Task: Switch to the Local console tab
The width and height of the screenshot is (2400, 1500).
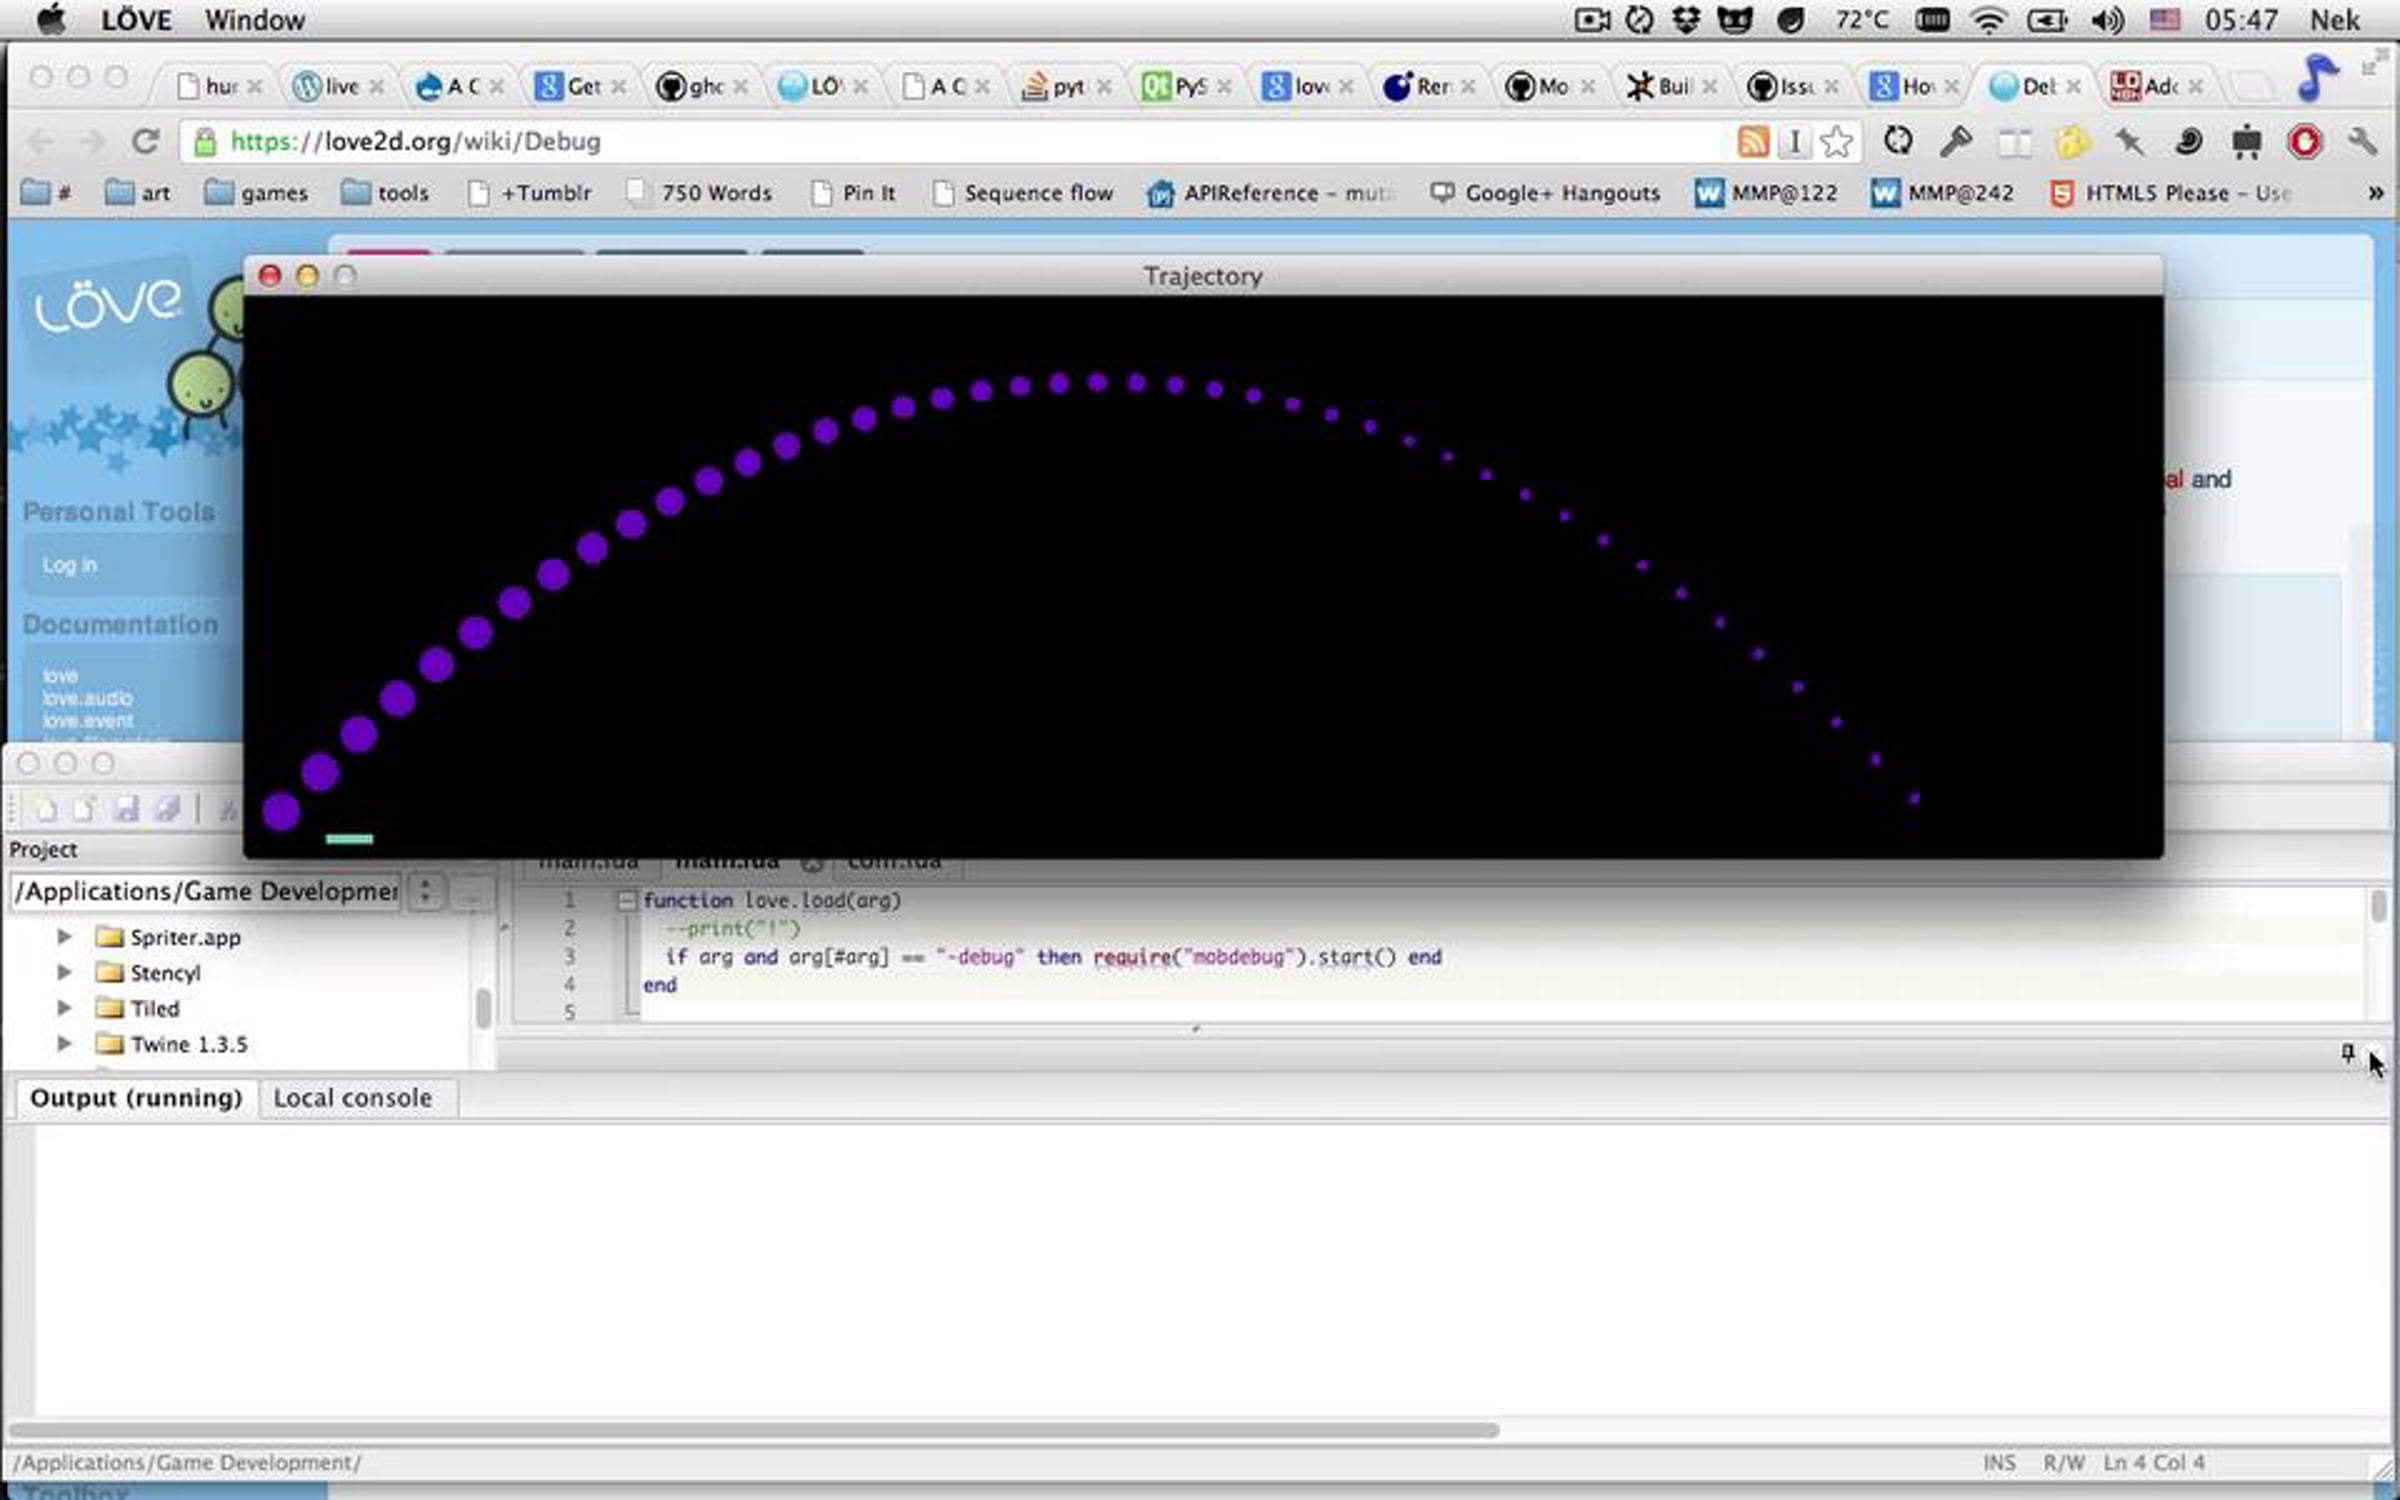Action: point(353,1098)
